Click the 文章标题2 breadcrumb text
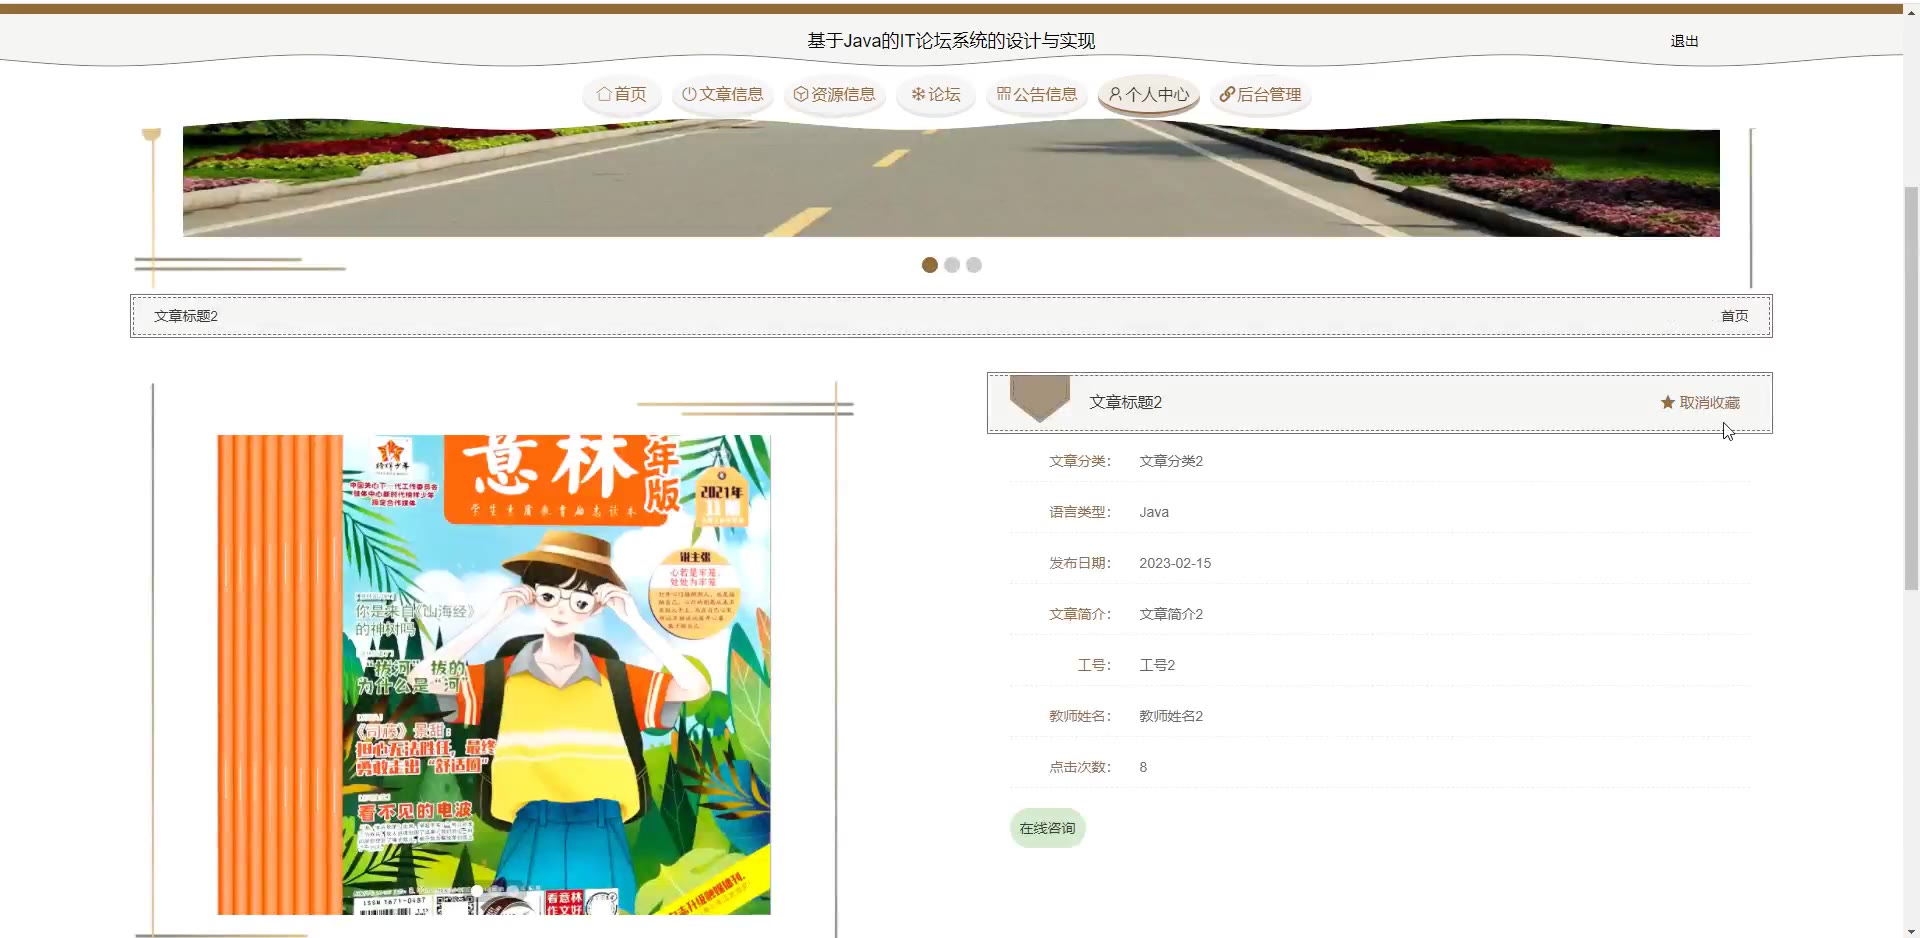The image size is (1920, 938). click(x=186, y=316)
